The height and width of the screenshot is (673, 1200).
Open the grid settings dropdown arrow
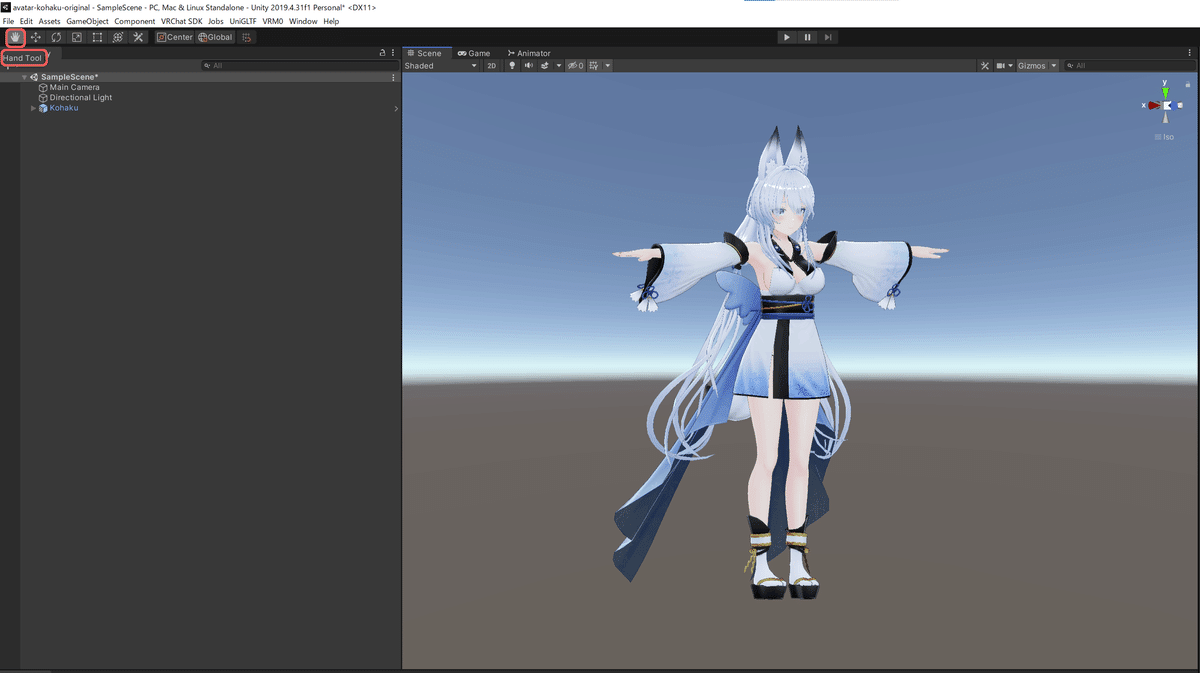(x=607, y=66)
